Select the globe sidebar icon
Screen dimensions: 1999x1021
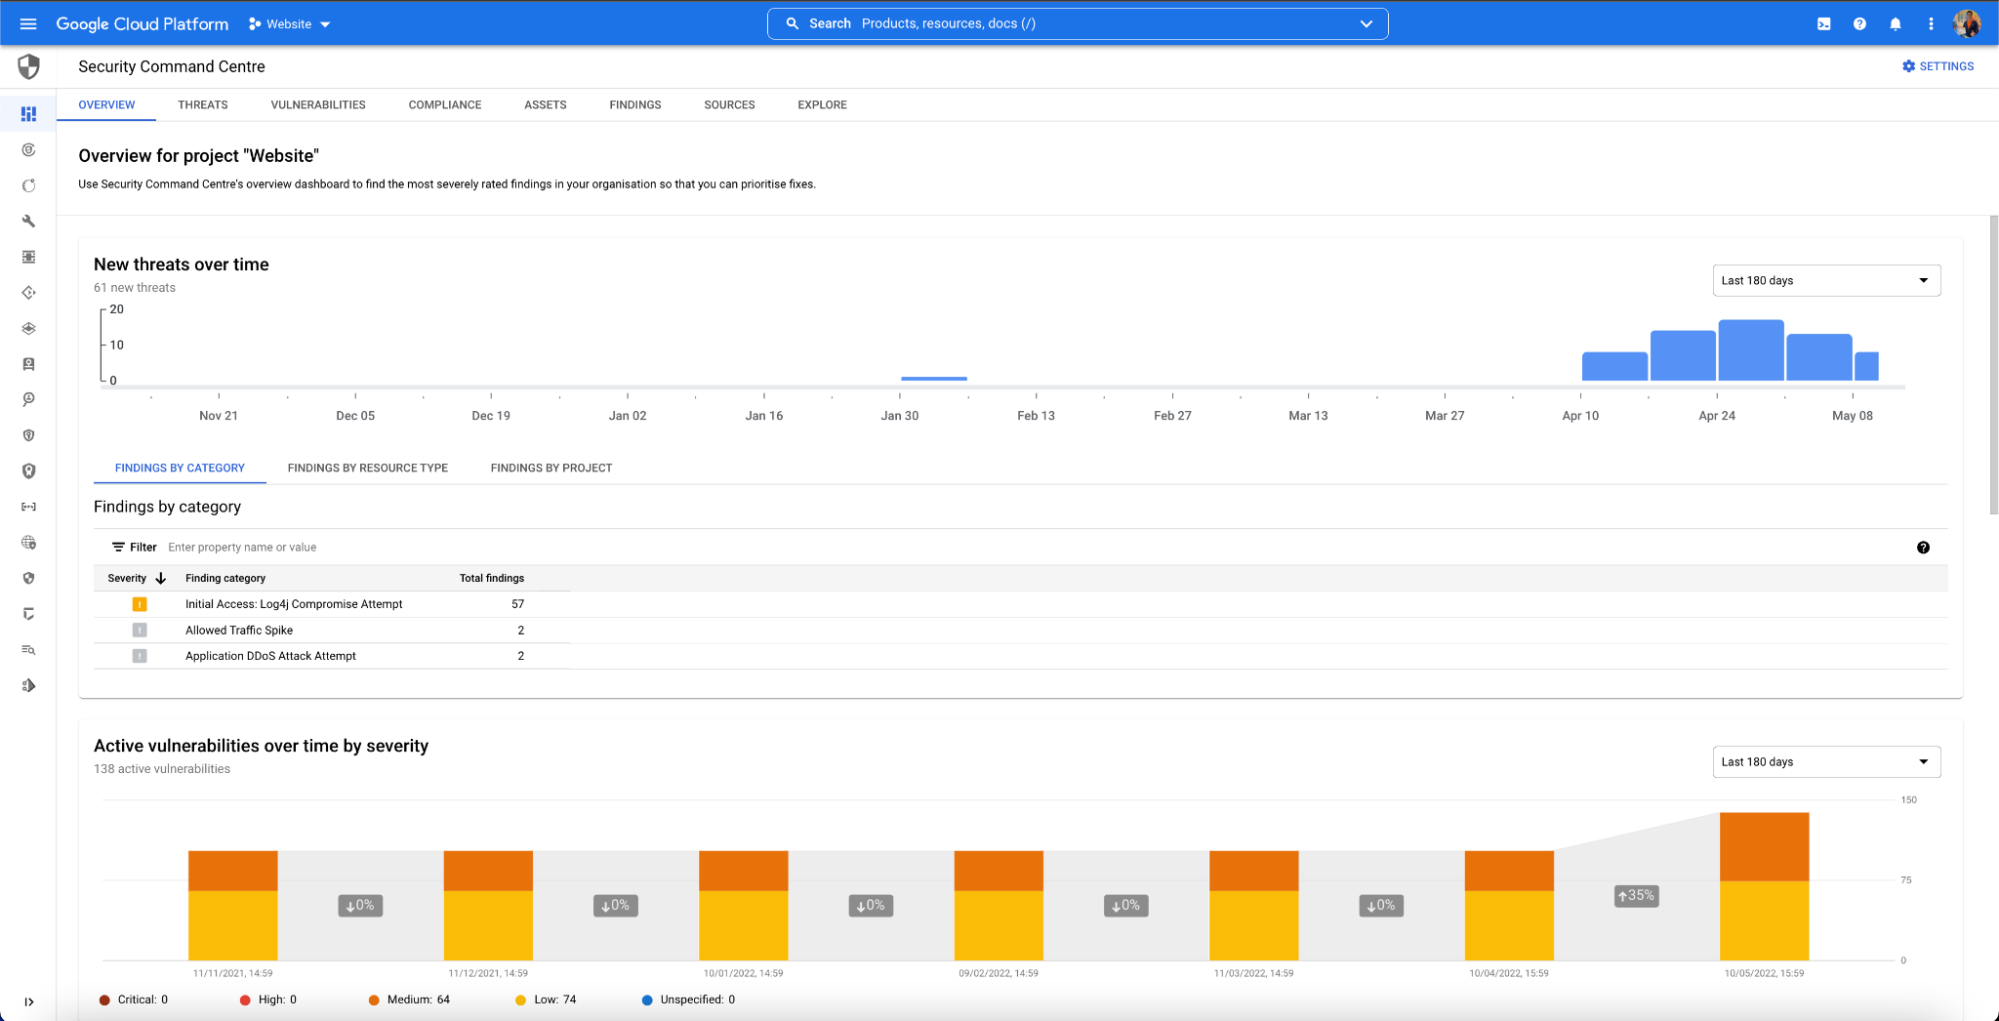[x=29, y=543]
